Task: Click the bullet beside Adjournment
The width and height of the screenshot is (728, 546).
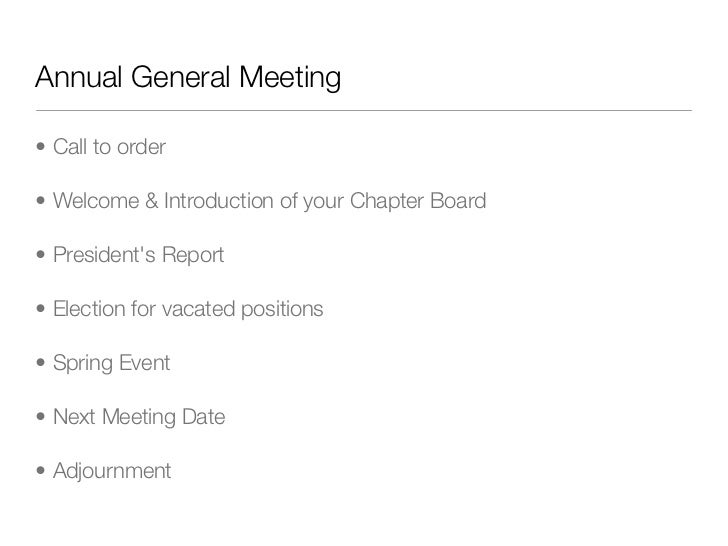Action: [x=41, y=470]
